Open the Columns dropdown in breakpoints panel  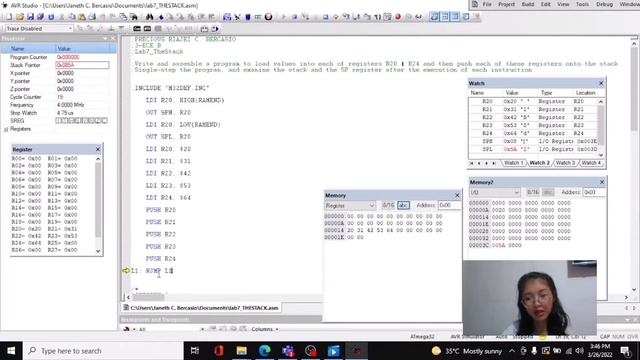point(264,329)
